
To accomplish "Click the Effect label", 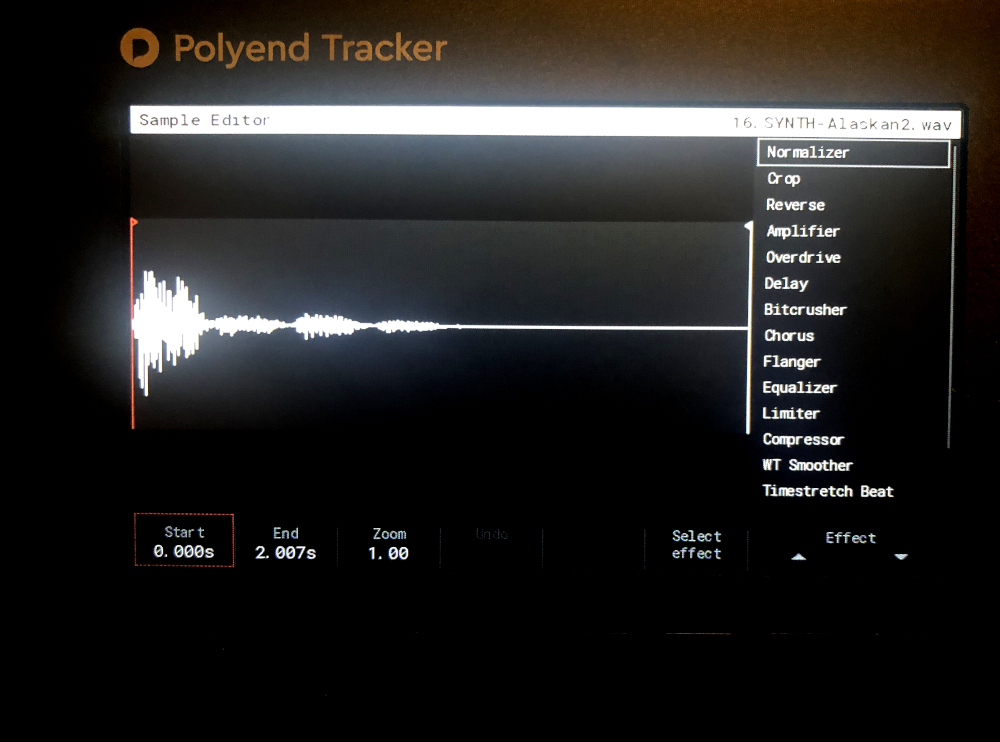I will pyautogui.click(x=850, y=538).
